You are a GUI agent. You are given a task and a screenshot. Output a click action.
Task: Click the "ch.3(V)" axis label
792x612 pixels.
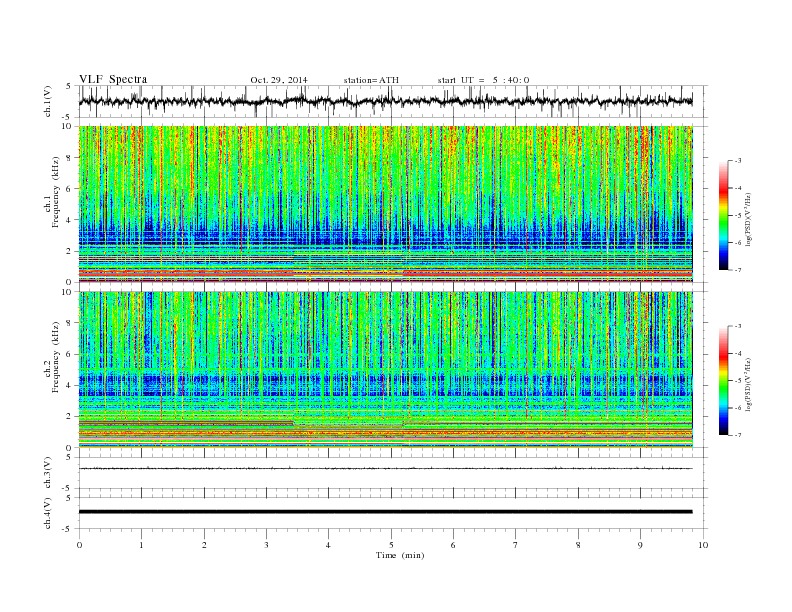[48, 472]
